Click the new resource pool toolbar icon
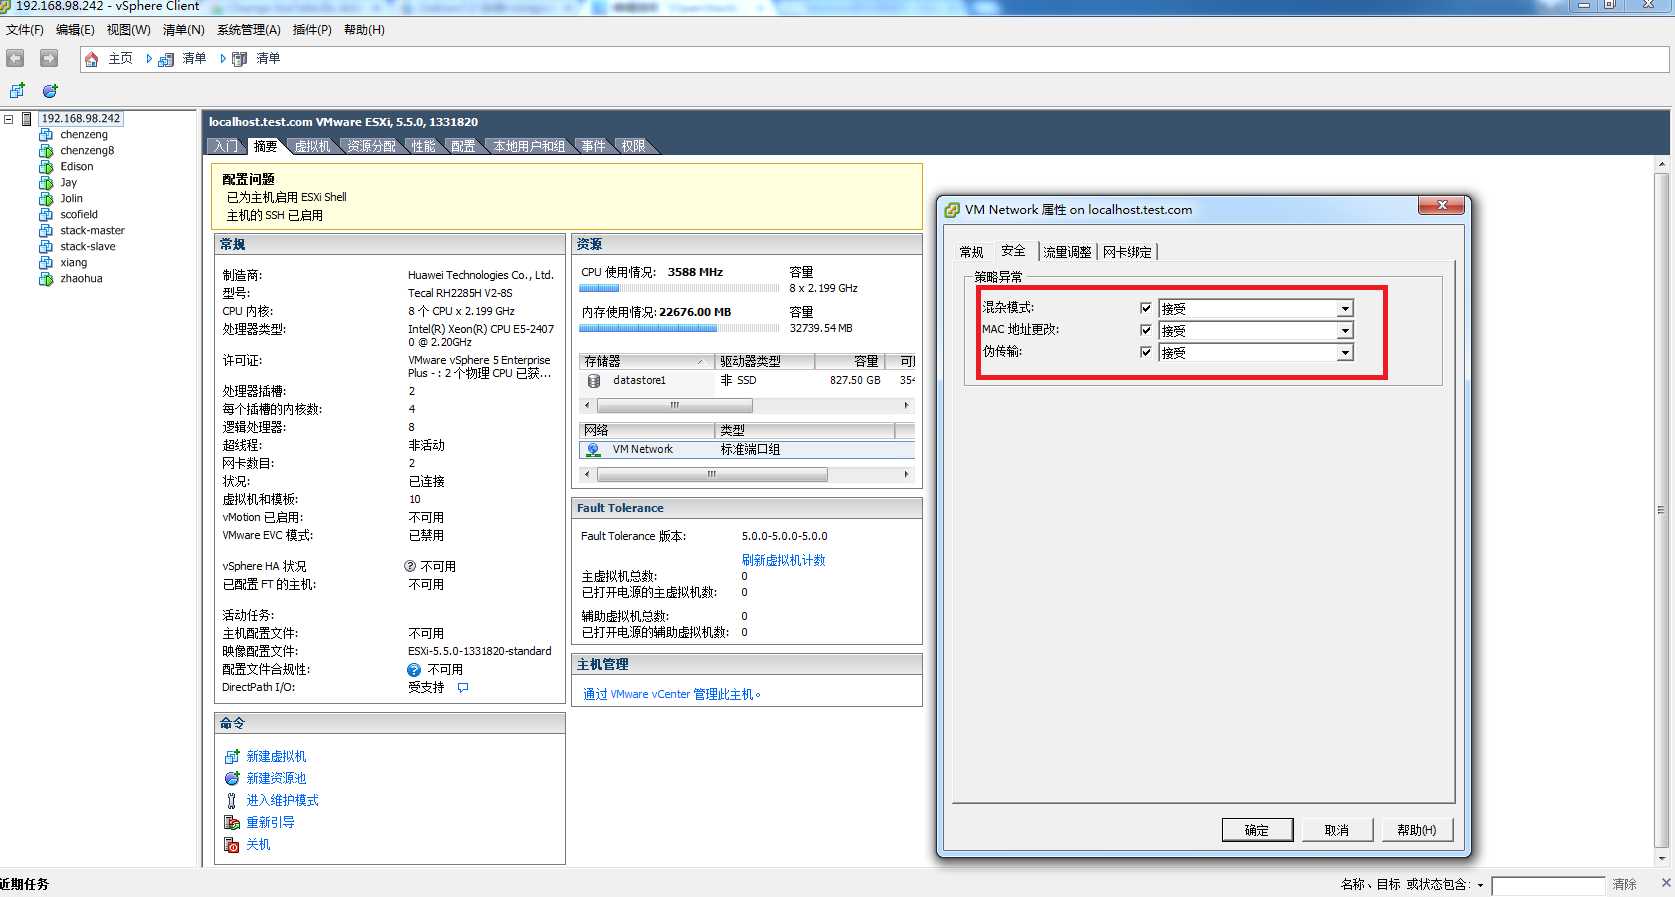 click(x=50, y=91)
